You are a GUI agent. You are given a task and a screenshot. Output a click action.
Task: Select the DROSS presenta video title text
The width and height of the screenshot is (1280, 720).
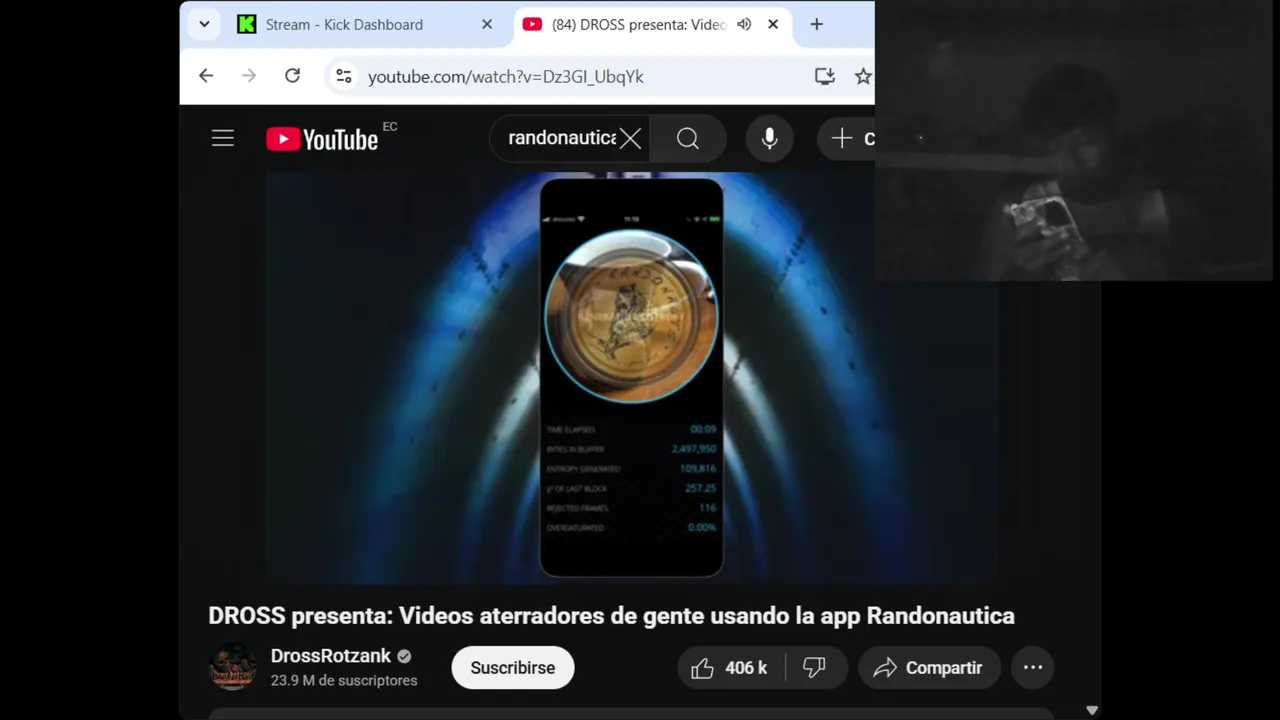click(x=611, y=616)
